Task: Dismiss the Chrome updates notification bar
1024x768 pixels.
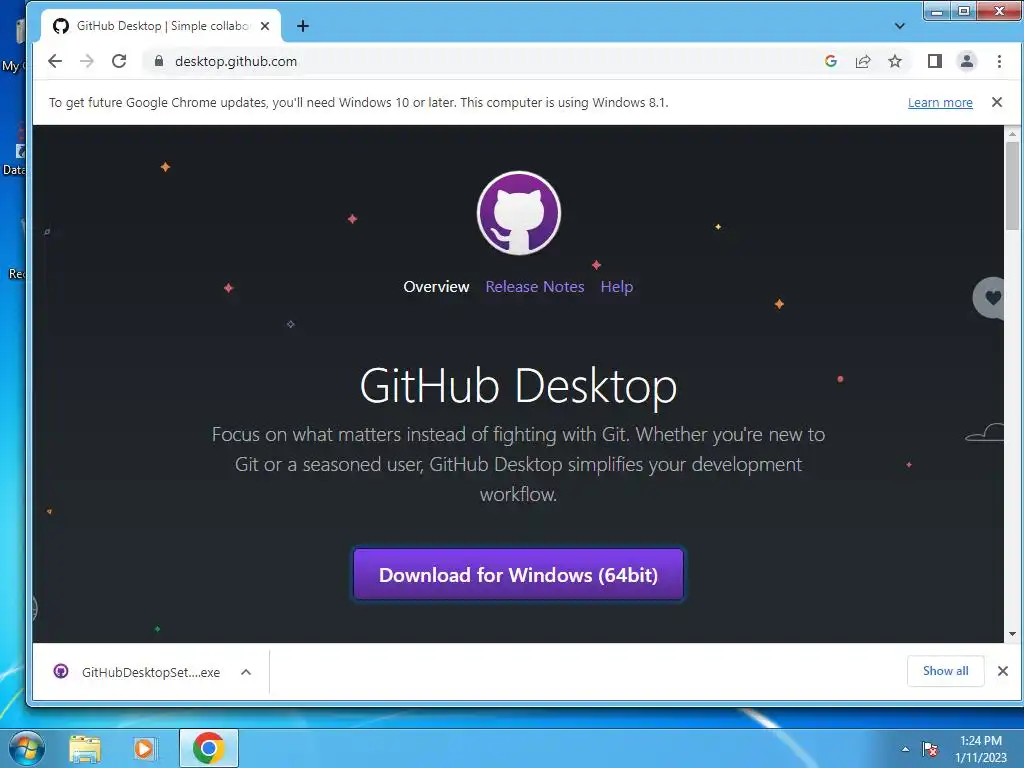Action: coord(997,102)
